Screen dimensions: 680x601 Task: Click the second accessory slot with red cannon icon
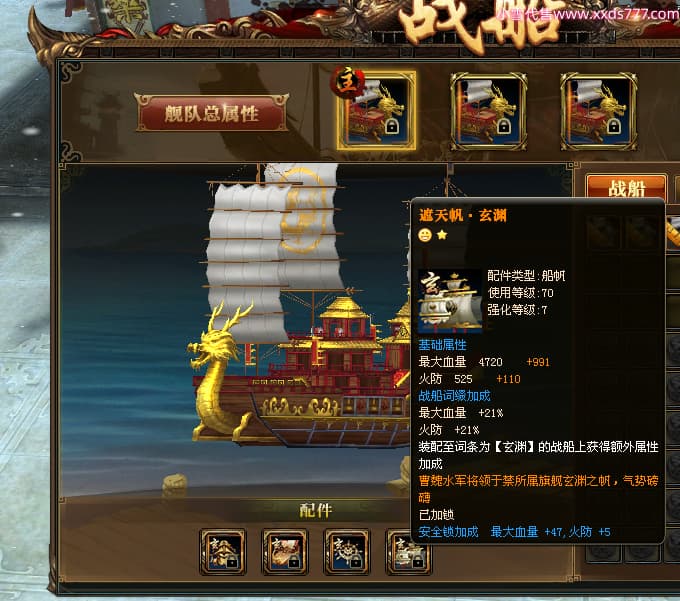285,552
